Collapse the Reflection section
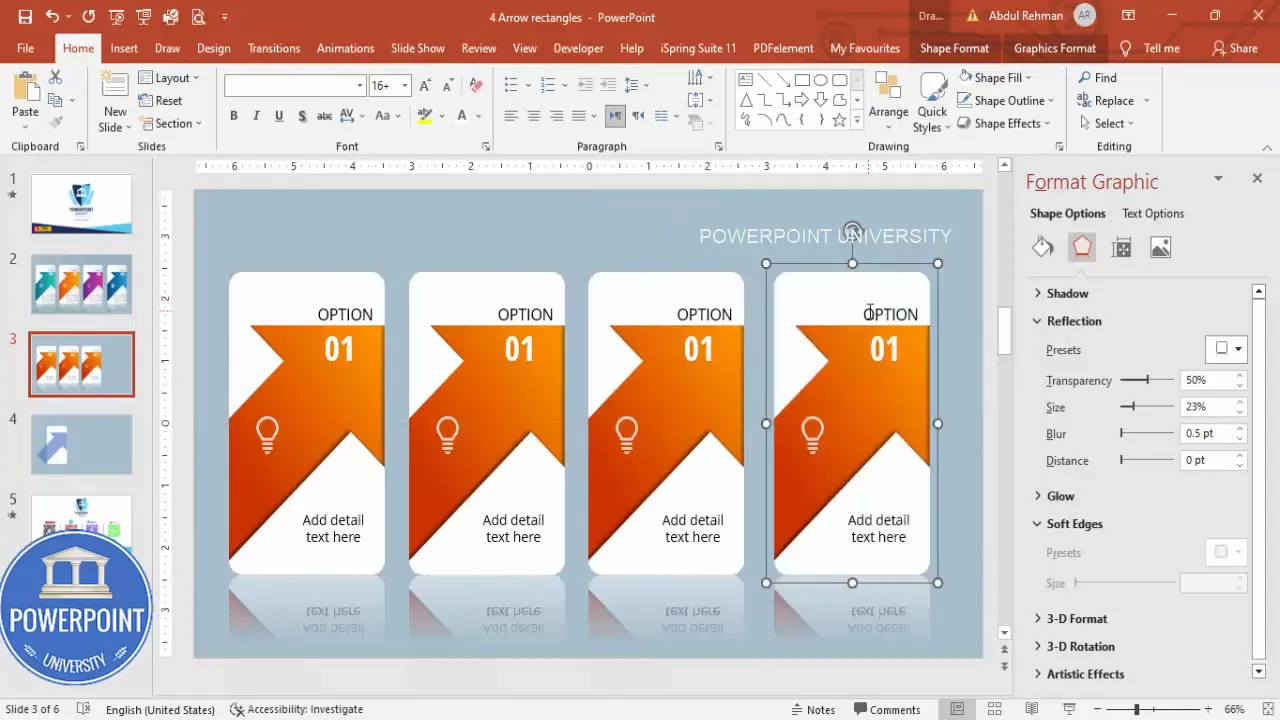 point(1067,321)
